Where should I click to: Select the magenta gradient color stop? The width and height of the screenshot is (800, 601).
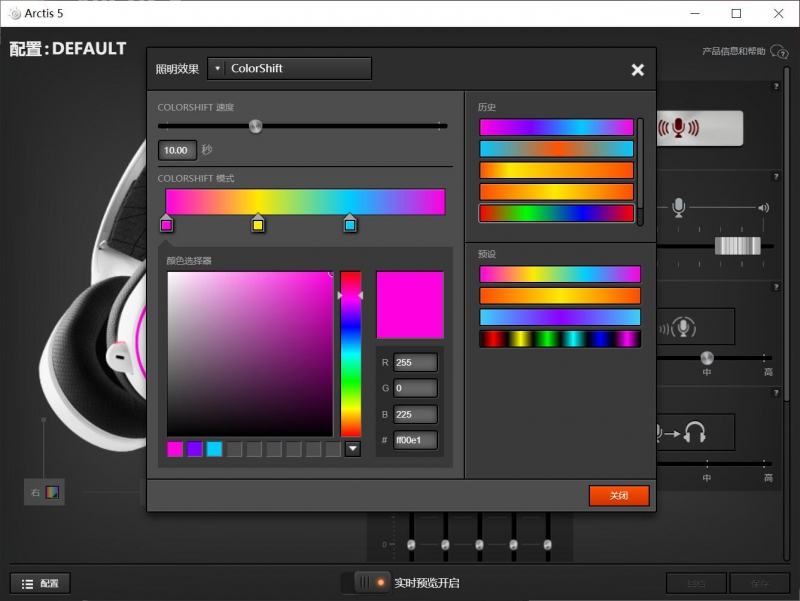pyautogui.click(x=166, y=224)
